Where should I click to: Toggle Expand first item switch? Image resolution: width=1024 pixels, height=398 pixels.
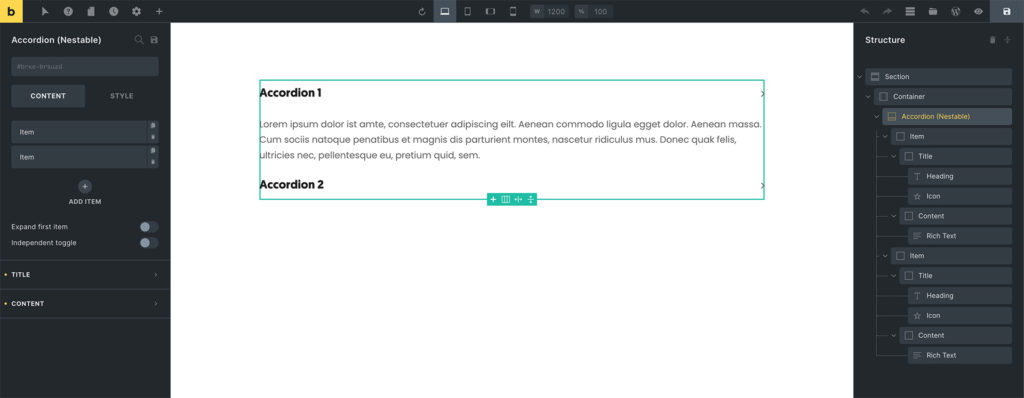(x=149, y=227)
